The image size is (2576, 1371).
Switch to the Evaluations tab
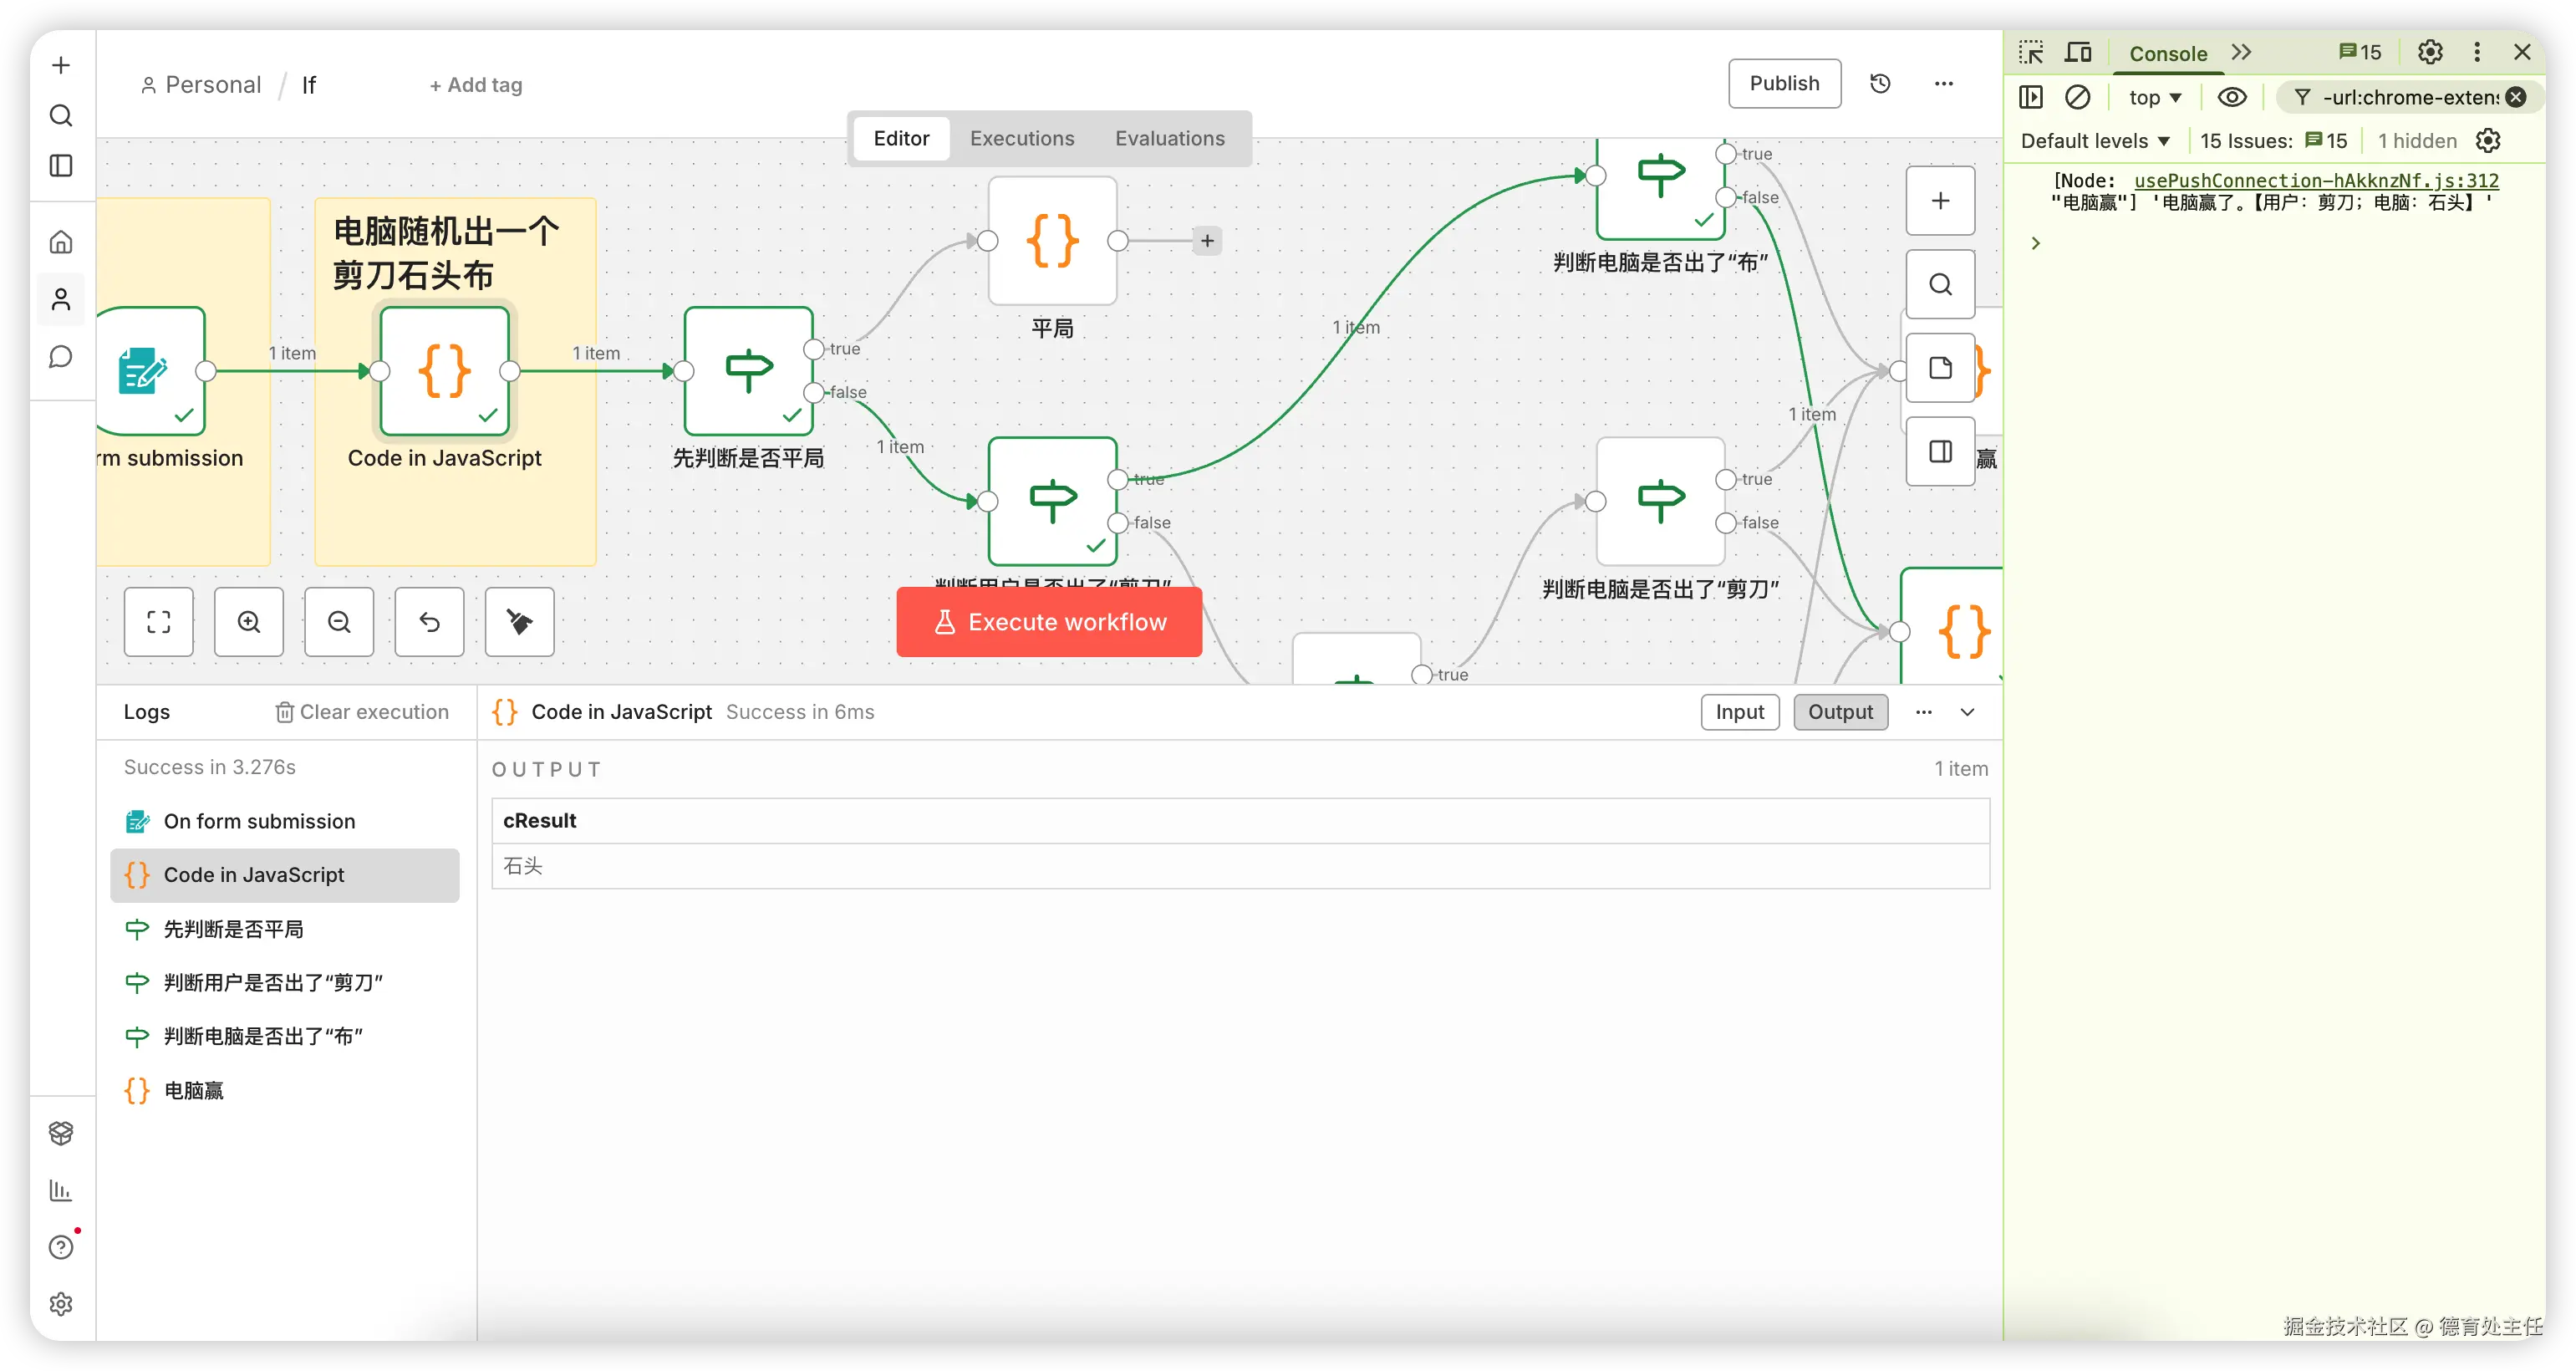click(x=1169, y=138)
